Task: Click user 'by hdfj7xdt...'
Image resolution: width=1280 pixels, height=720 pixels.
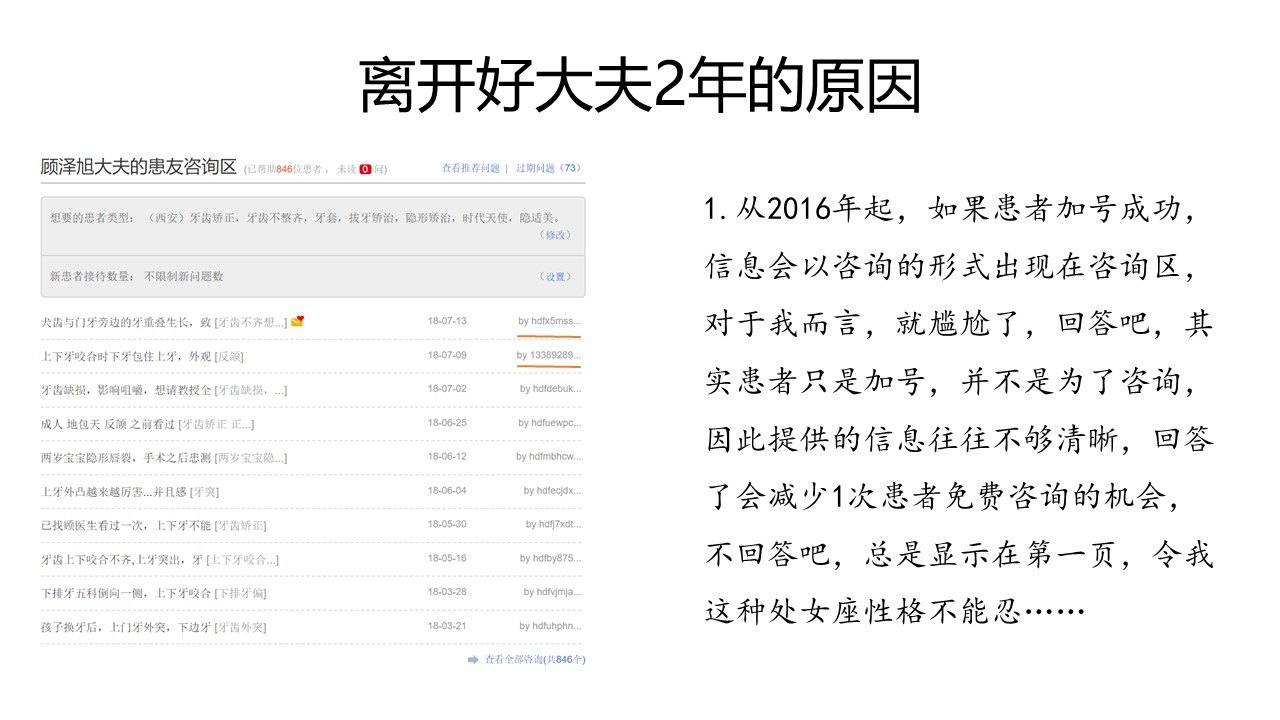Action: (553, 524)
